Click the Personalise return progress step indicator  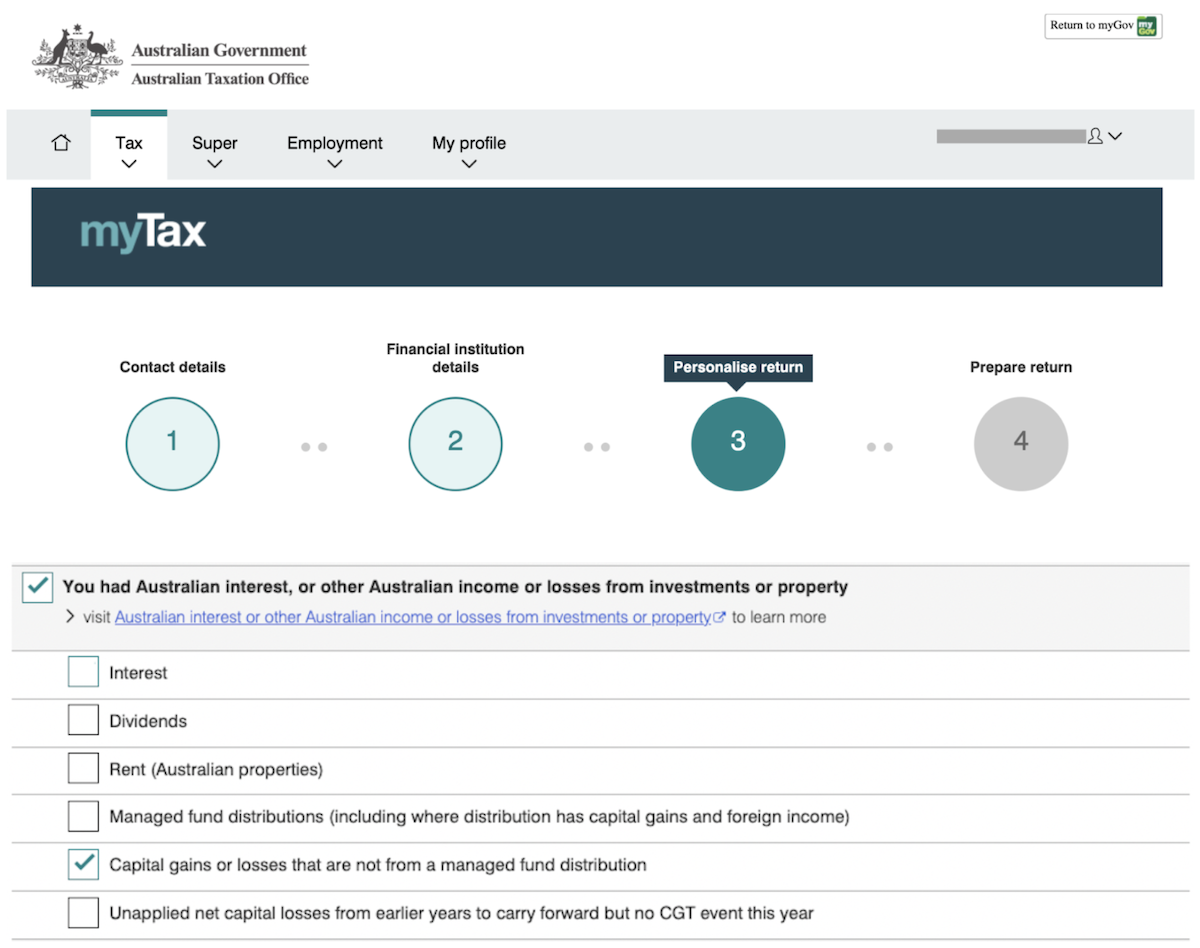click(738, 443)
